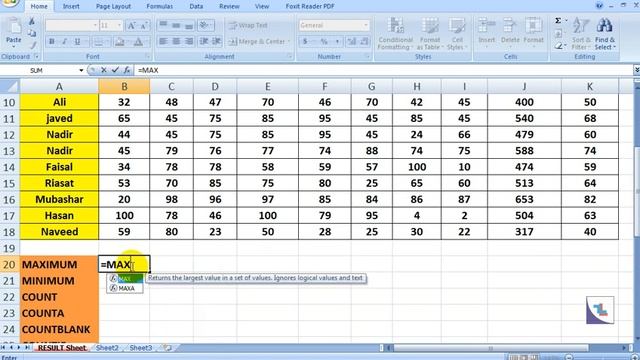This screenshot has height=360, width=640.
Task: Click the Cut scissors icon
Action: [32, 21]
